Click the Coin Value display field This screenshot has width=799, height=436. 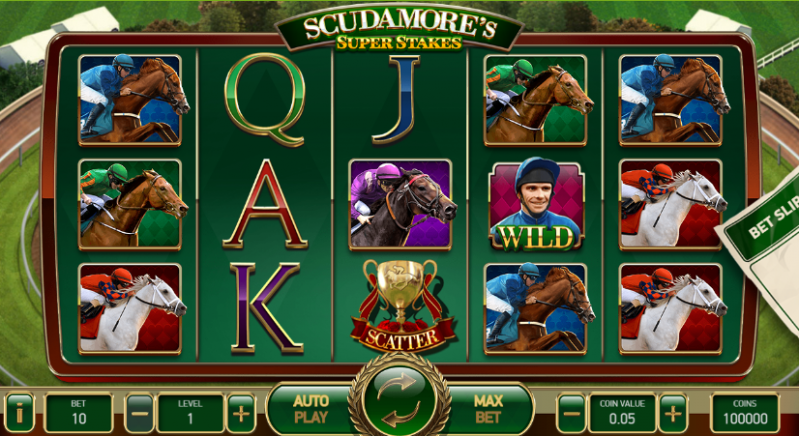pyautogui.click(x=622, y=413)
